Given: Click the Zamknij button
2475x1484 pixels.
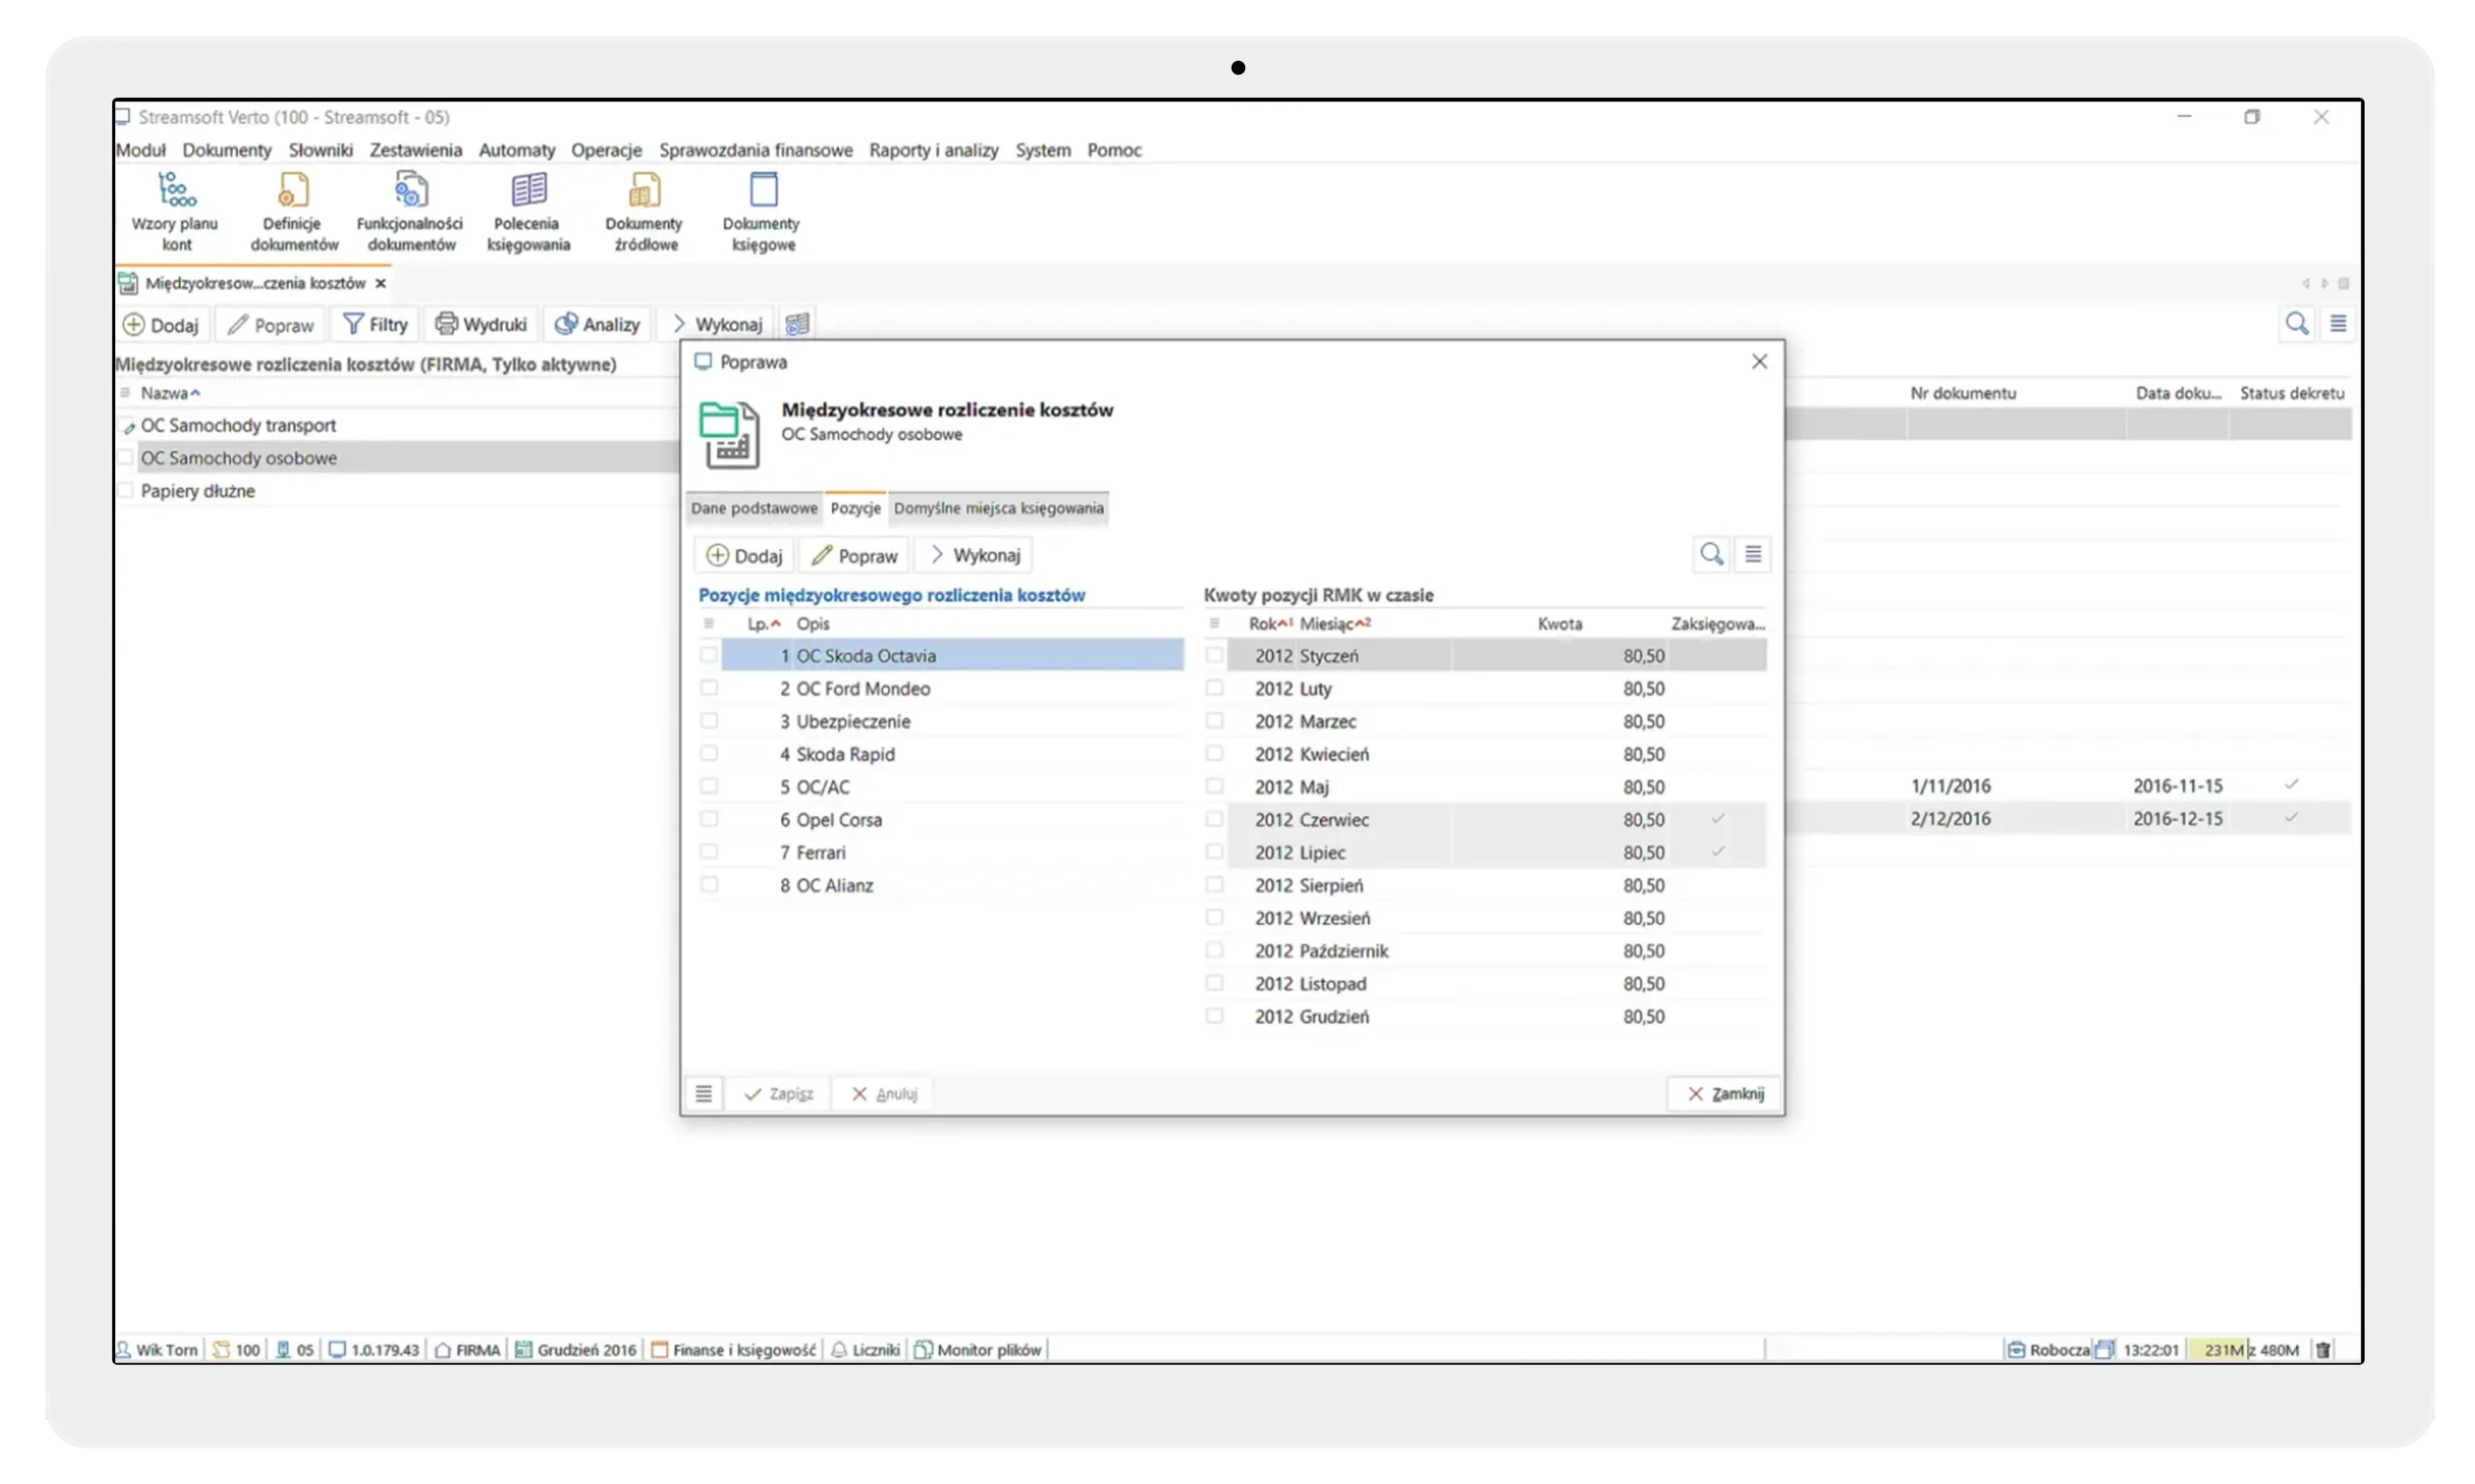Looking at the screenshot, I should 1725,1094.
